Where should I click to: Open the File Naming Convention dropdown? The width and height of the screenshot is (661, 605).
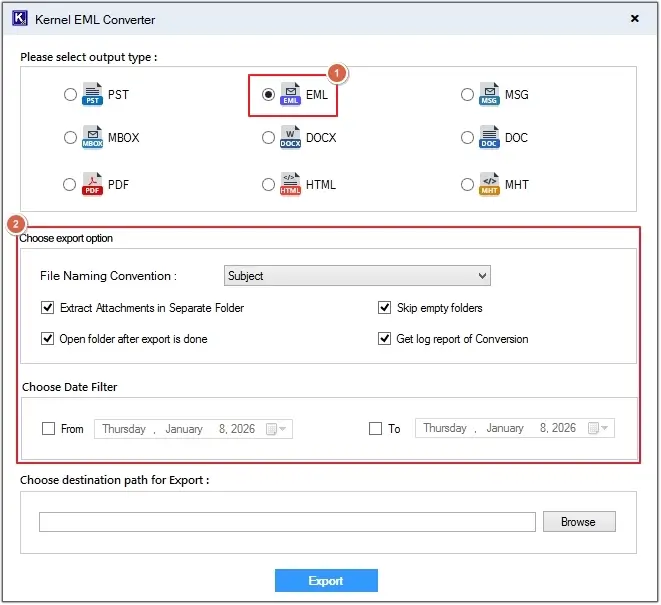pos(357,276)
